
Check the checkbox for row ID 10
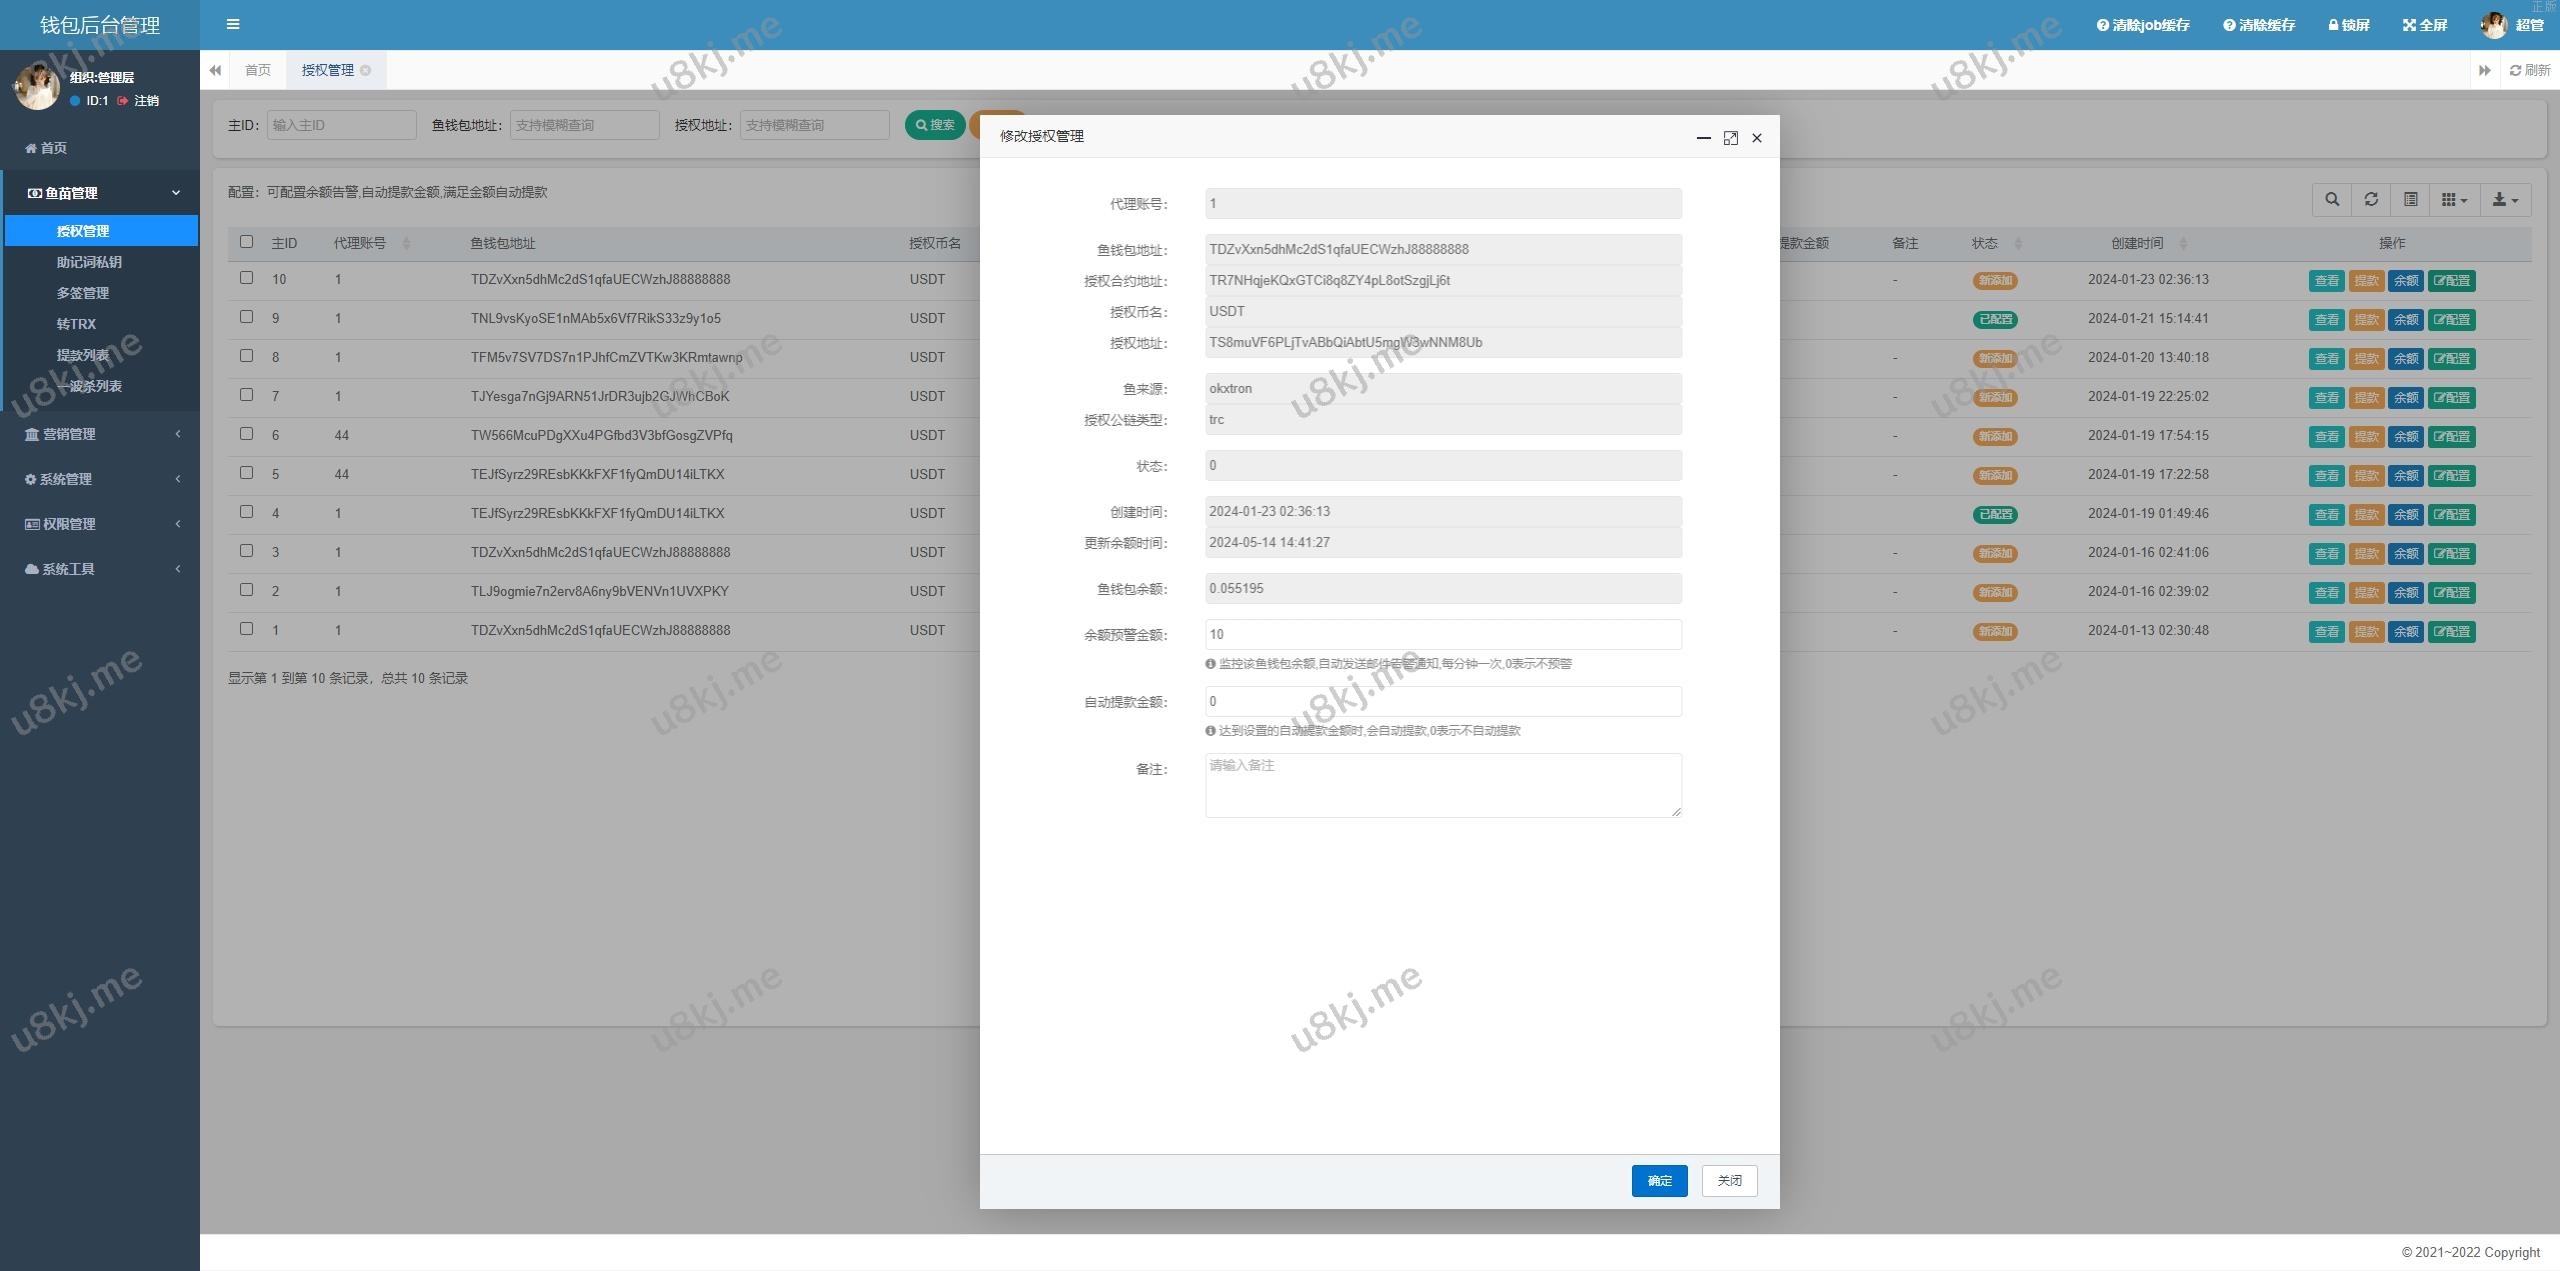click(x=246, y=278)
